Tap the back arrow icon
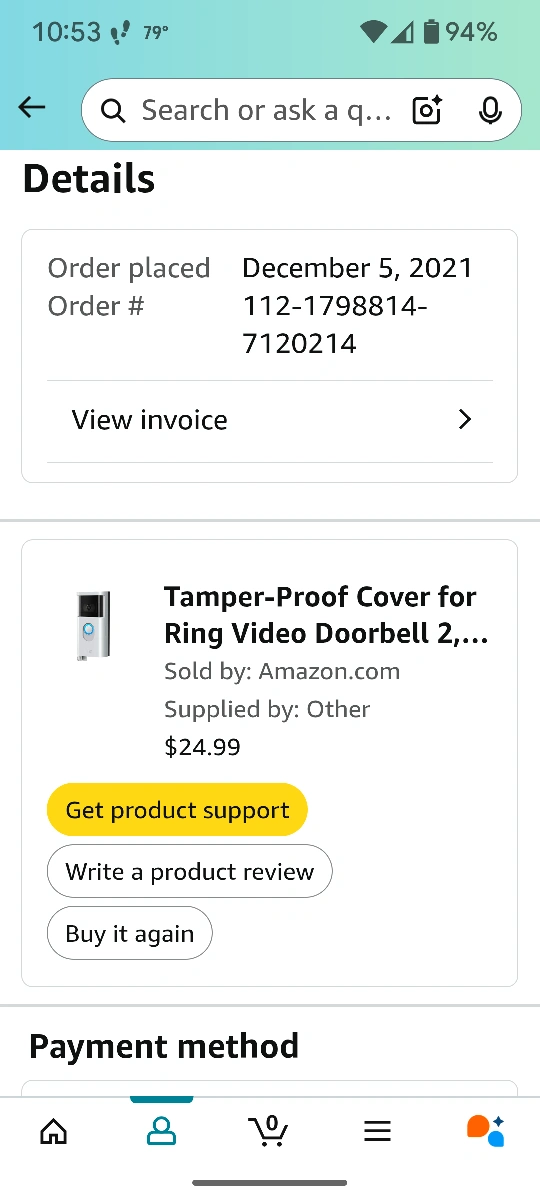The image size is (540, 1200). 32,108
